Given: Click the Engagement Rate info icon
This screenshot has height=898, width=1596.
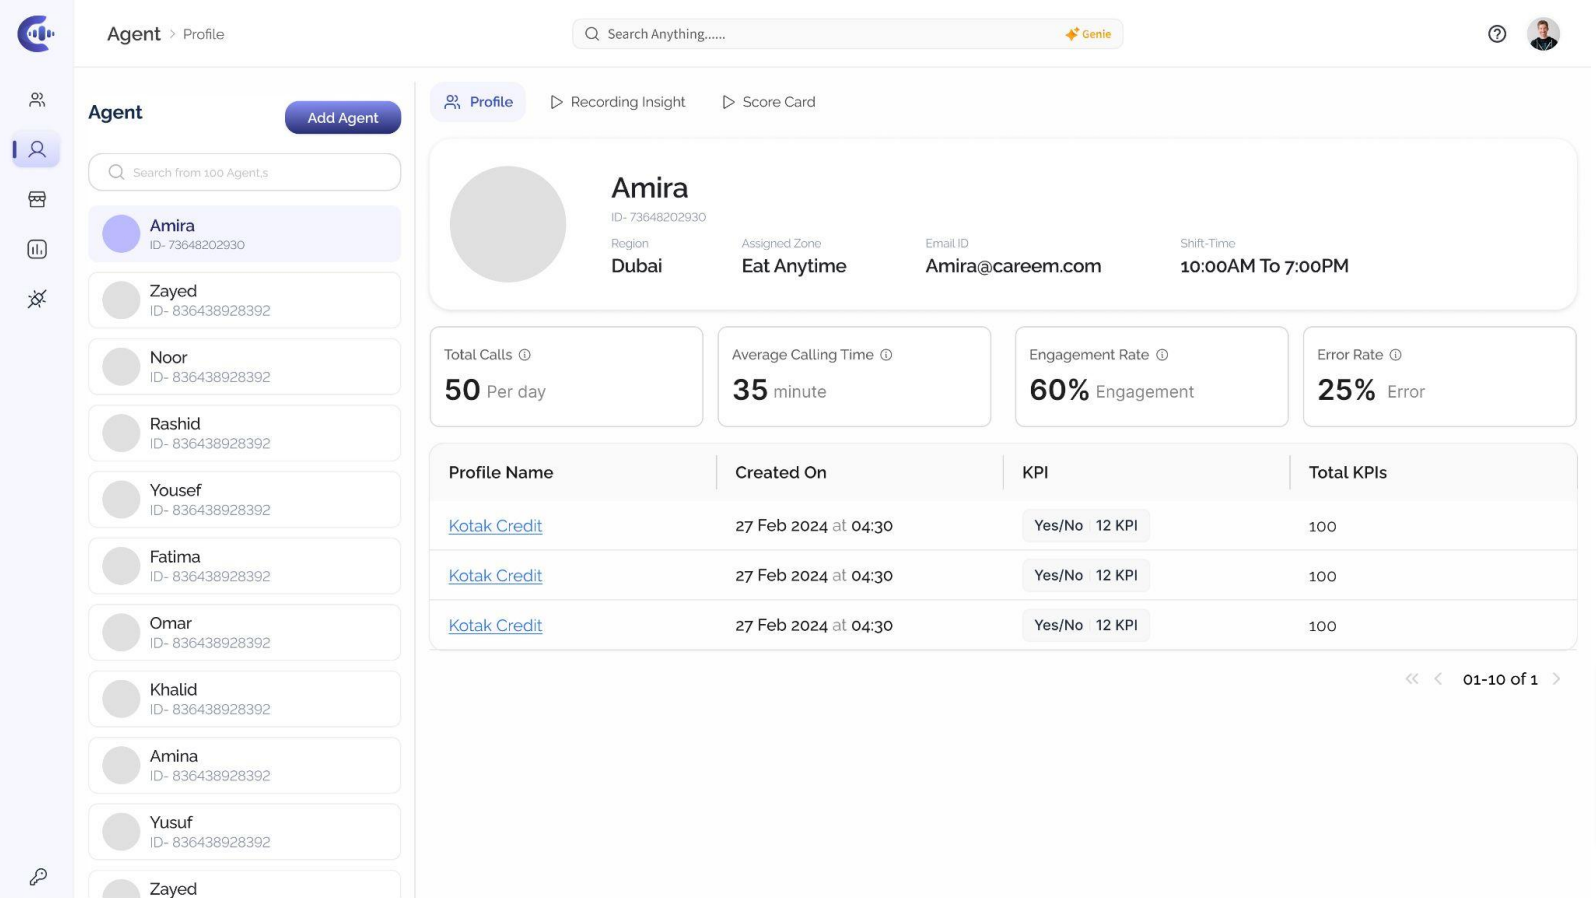Looking at the screenshot, I should pos(1162,355).
